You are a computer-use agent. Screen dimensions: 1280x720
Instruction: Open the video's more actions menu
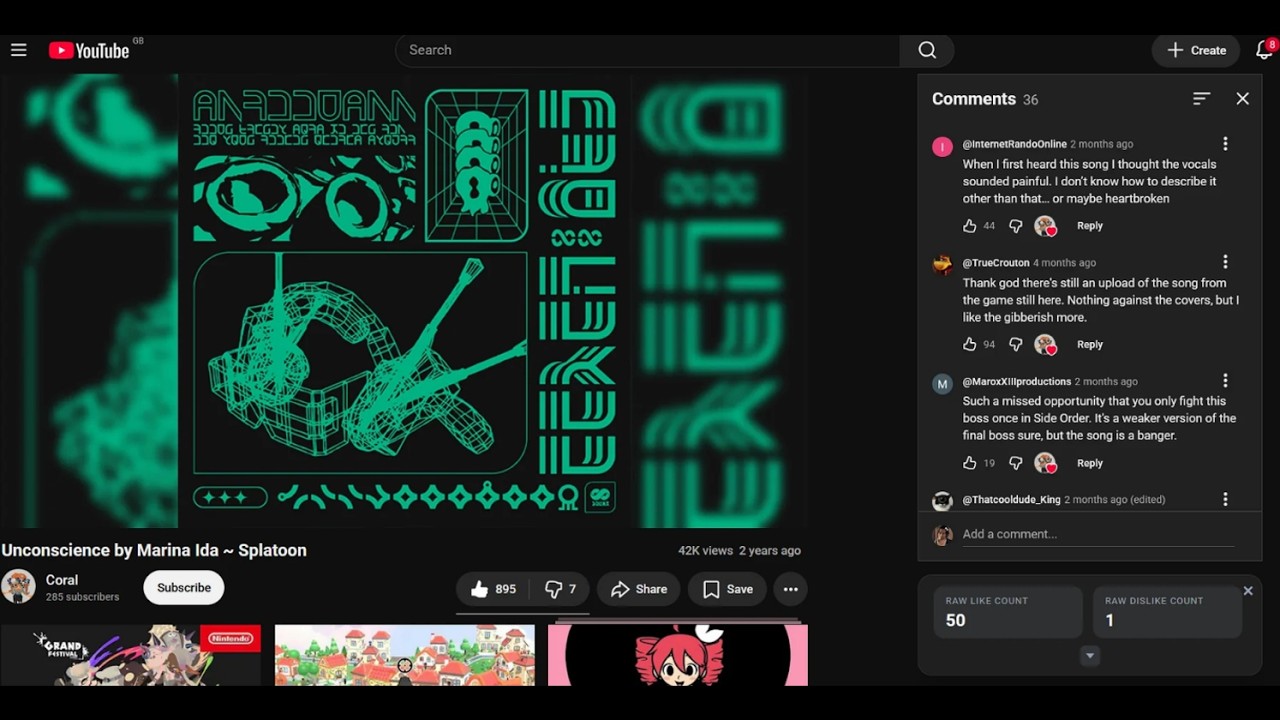coord(790,589)
